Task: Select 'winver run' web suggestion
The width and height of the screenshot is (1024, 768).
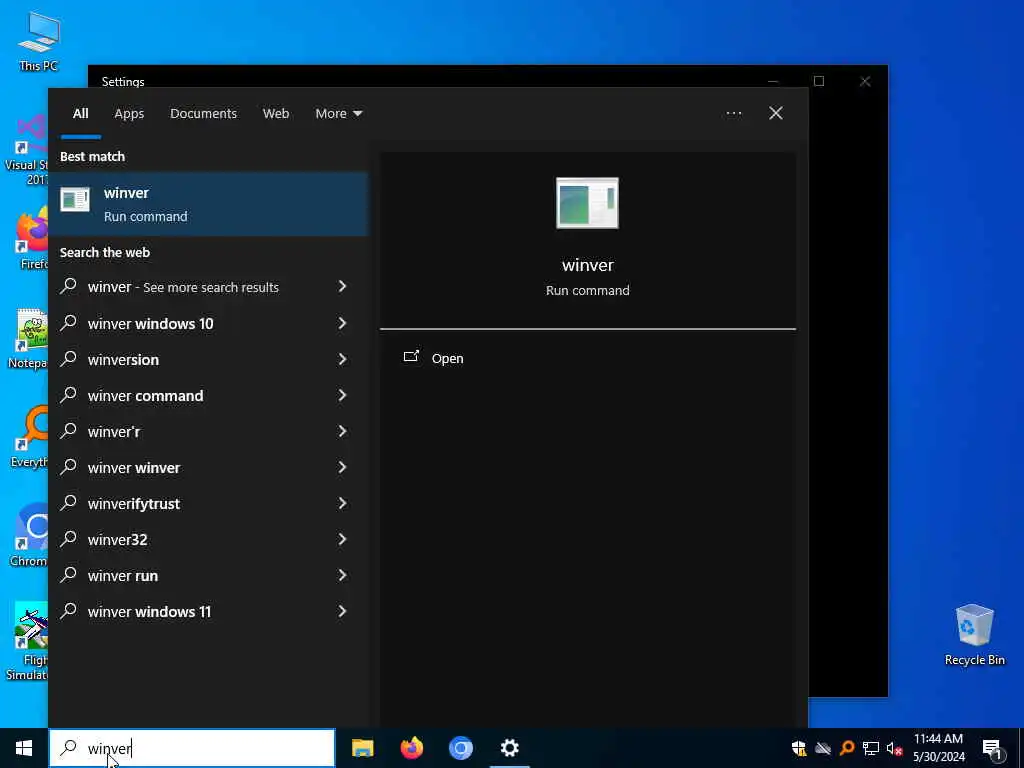Action: (x=122, y=576)
